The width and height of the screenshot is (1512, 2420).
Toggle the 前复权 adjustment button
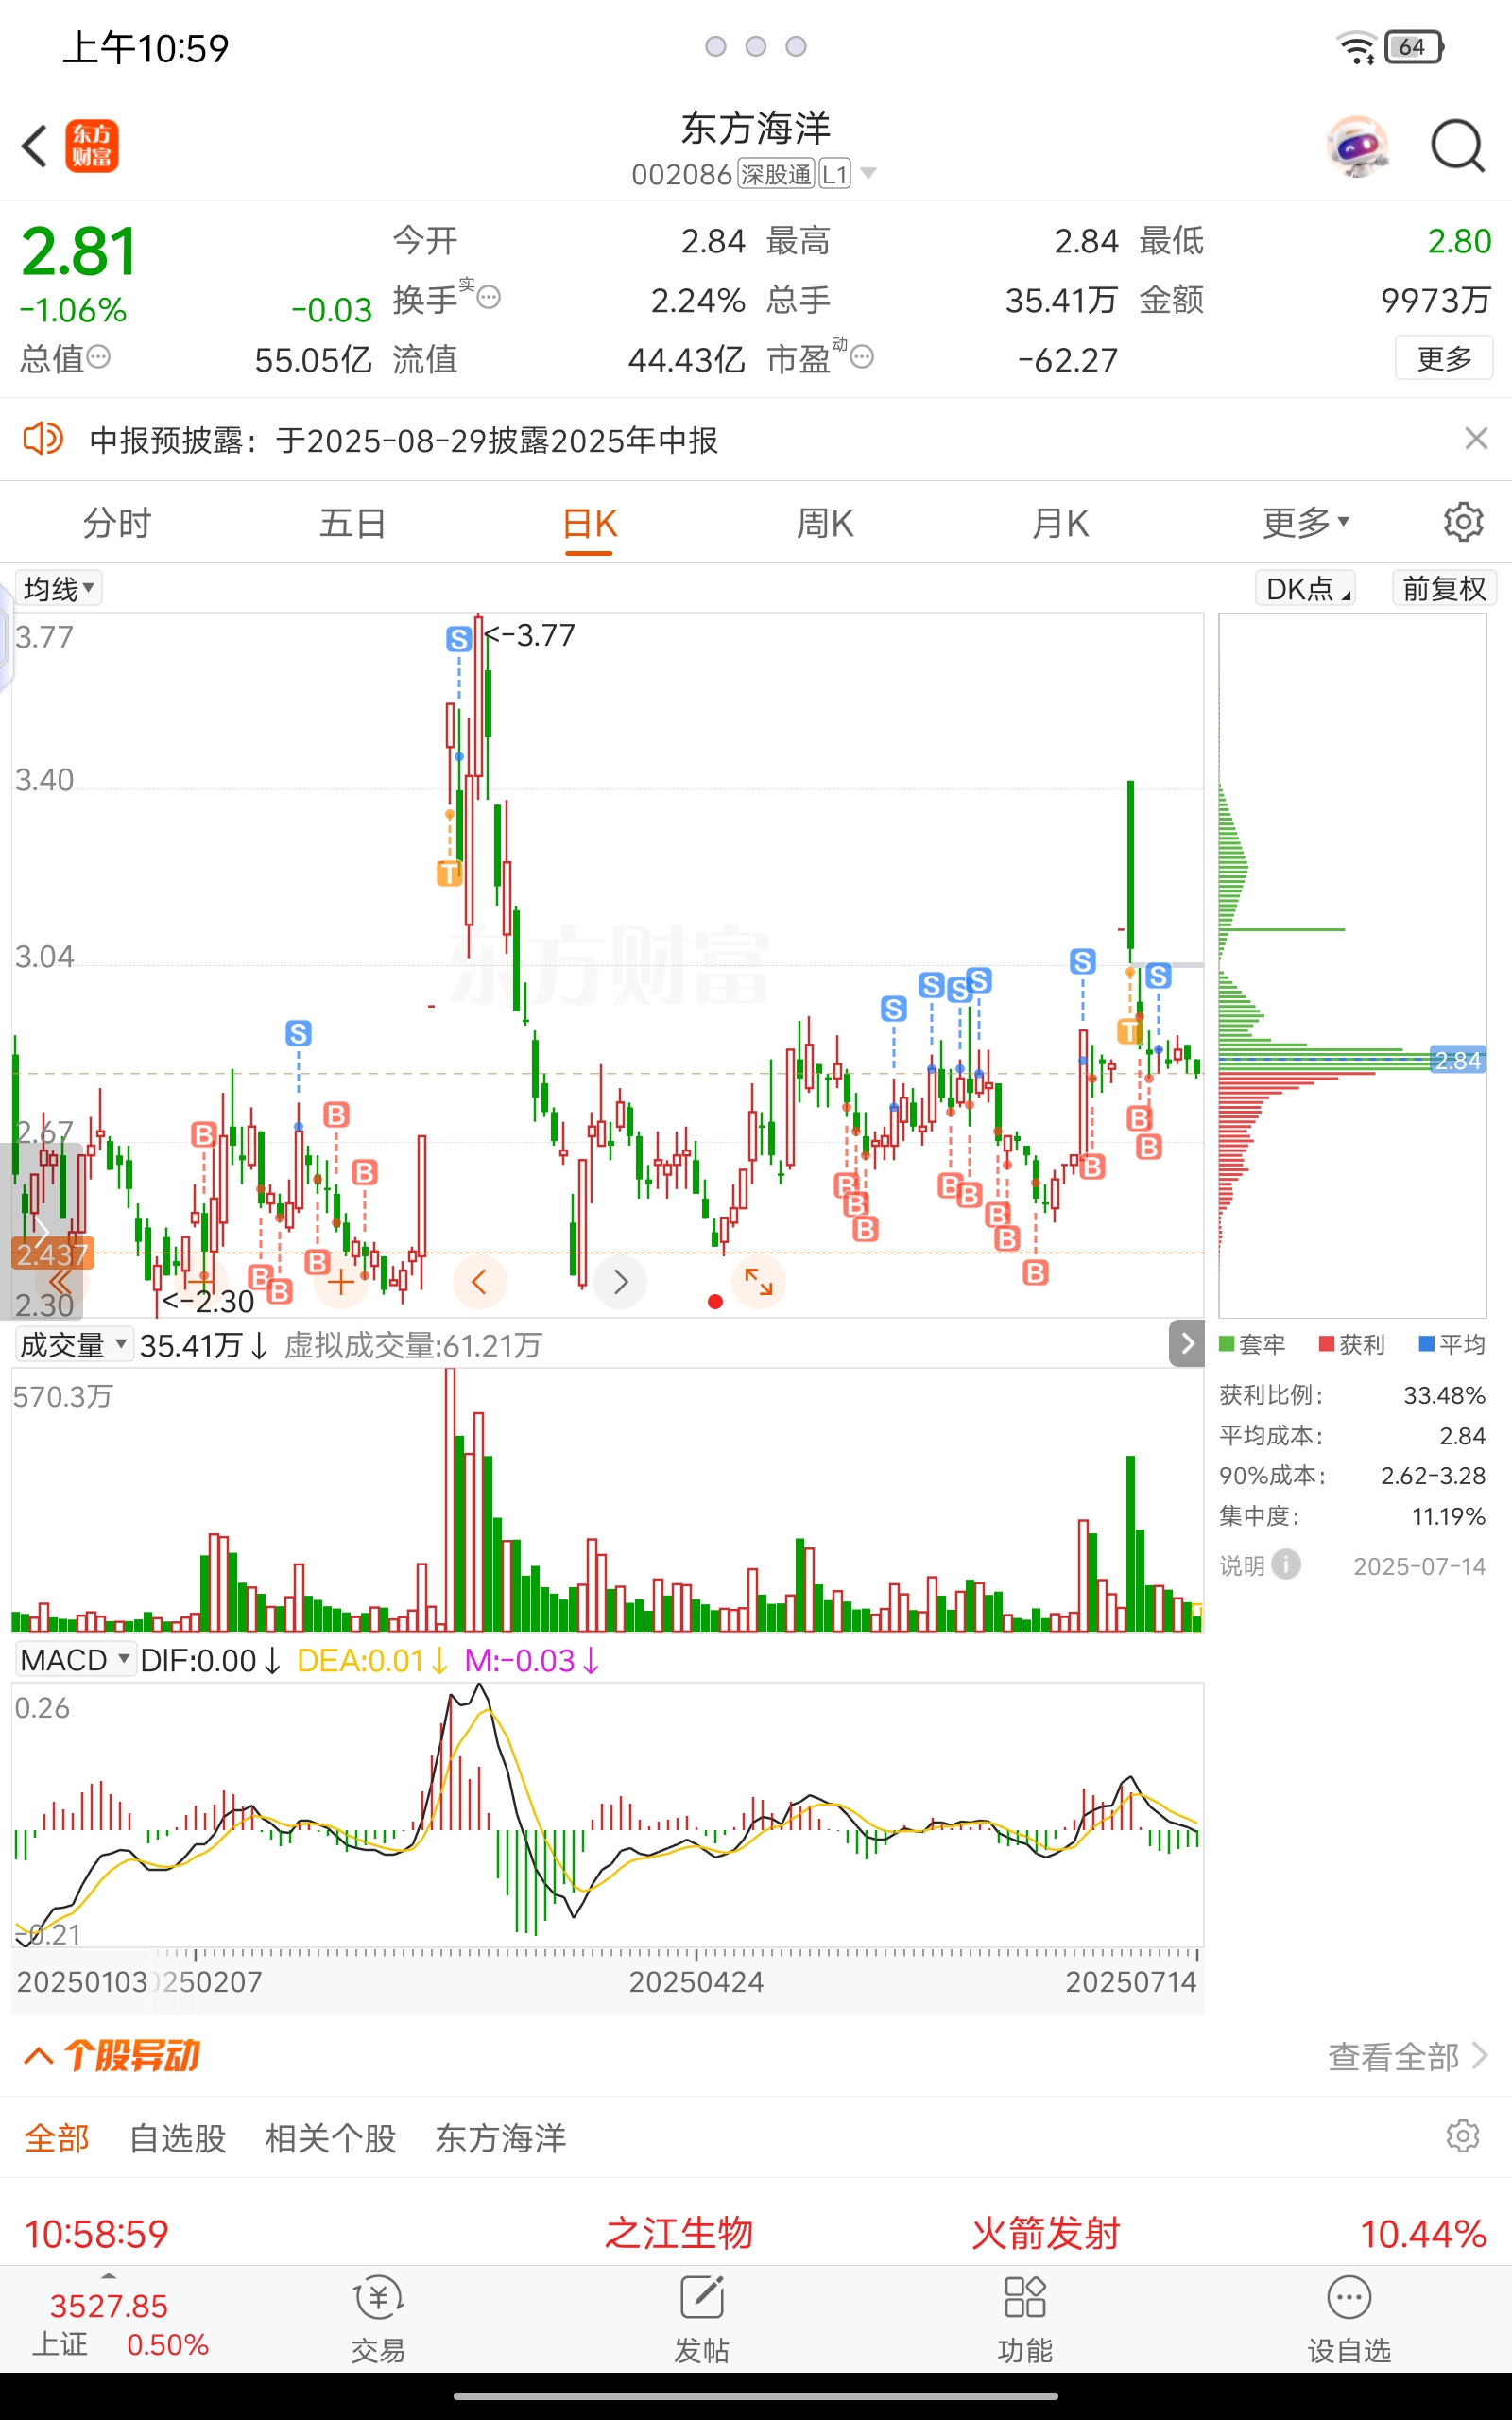1444,588
